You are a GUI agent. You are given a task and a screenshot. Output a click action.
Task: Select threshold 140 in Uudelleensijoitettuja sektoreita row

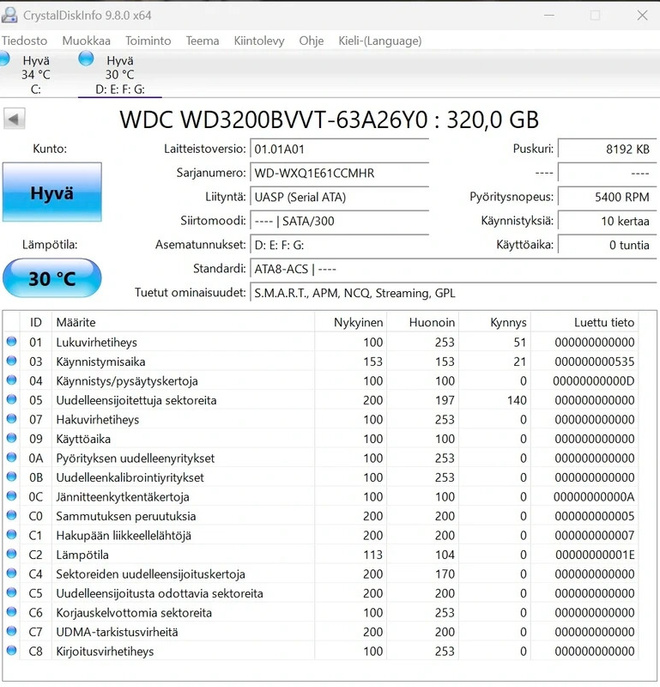[x=517, y=400]
